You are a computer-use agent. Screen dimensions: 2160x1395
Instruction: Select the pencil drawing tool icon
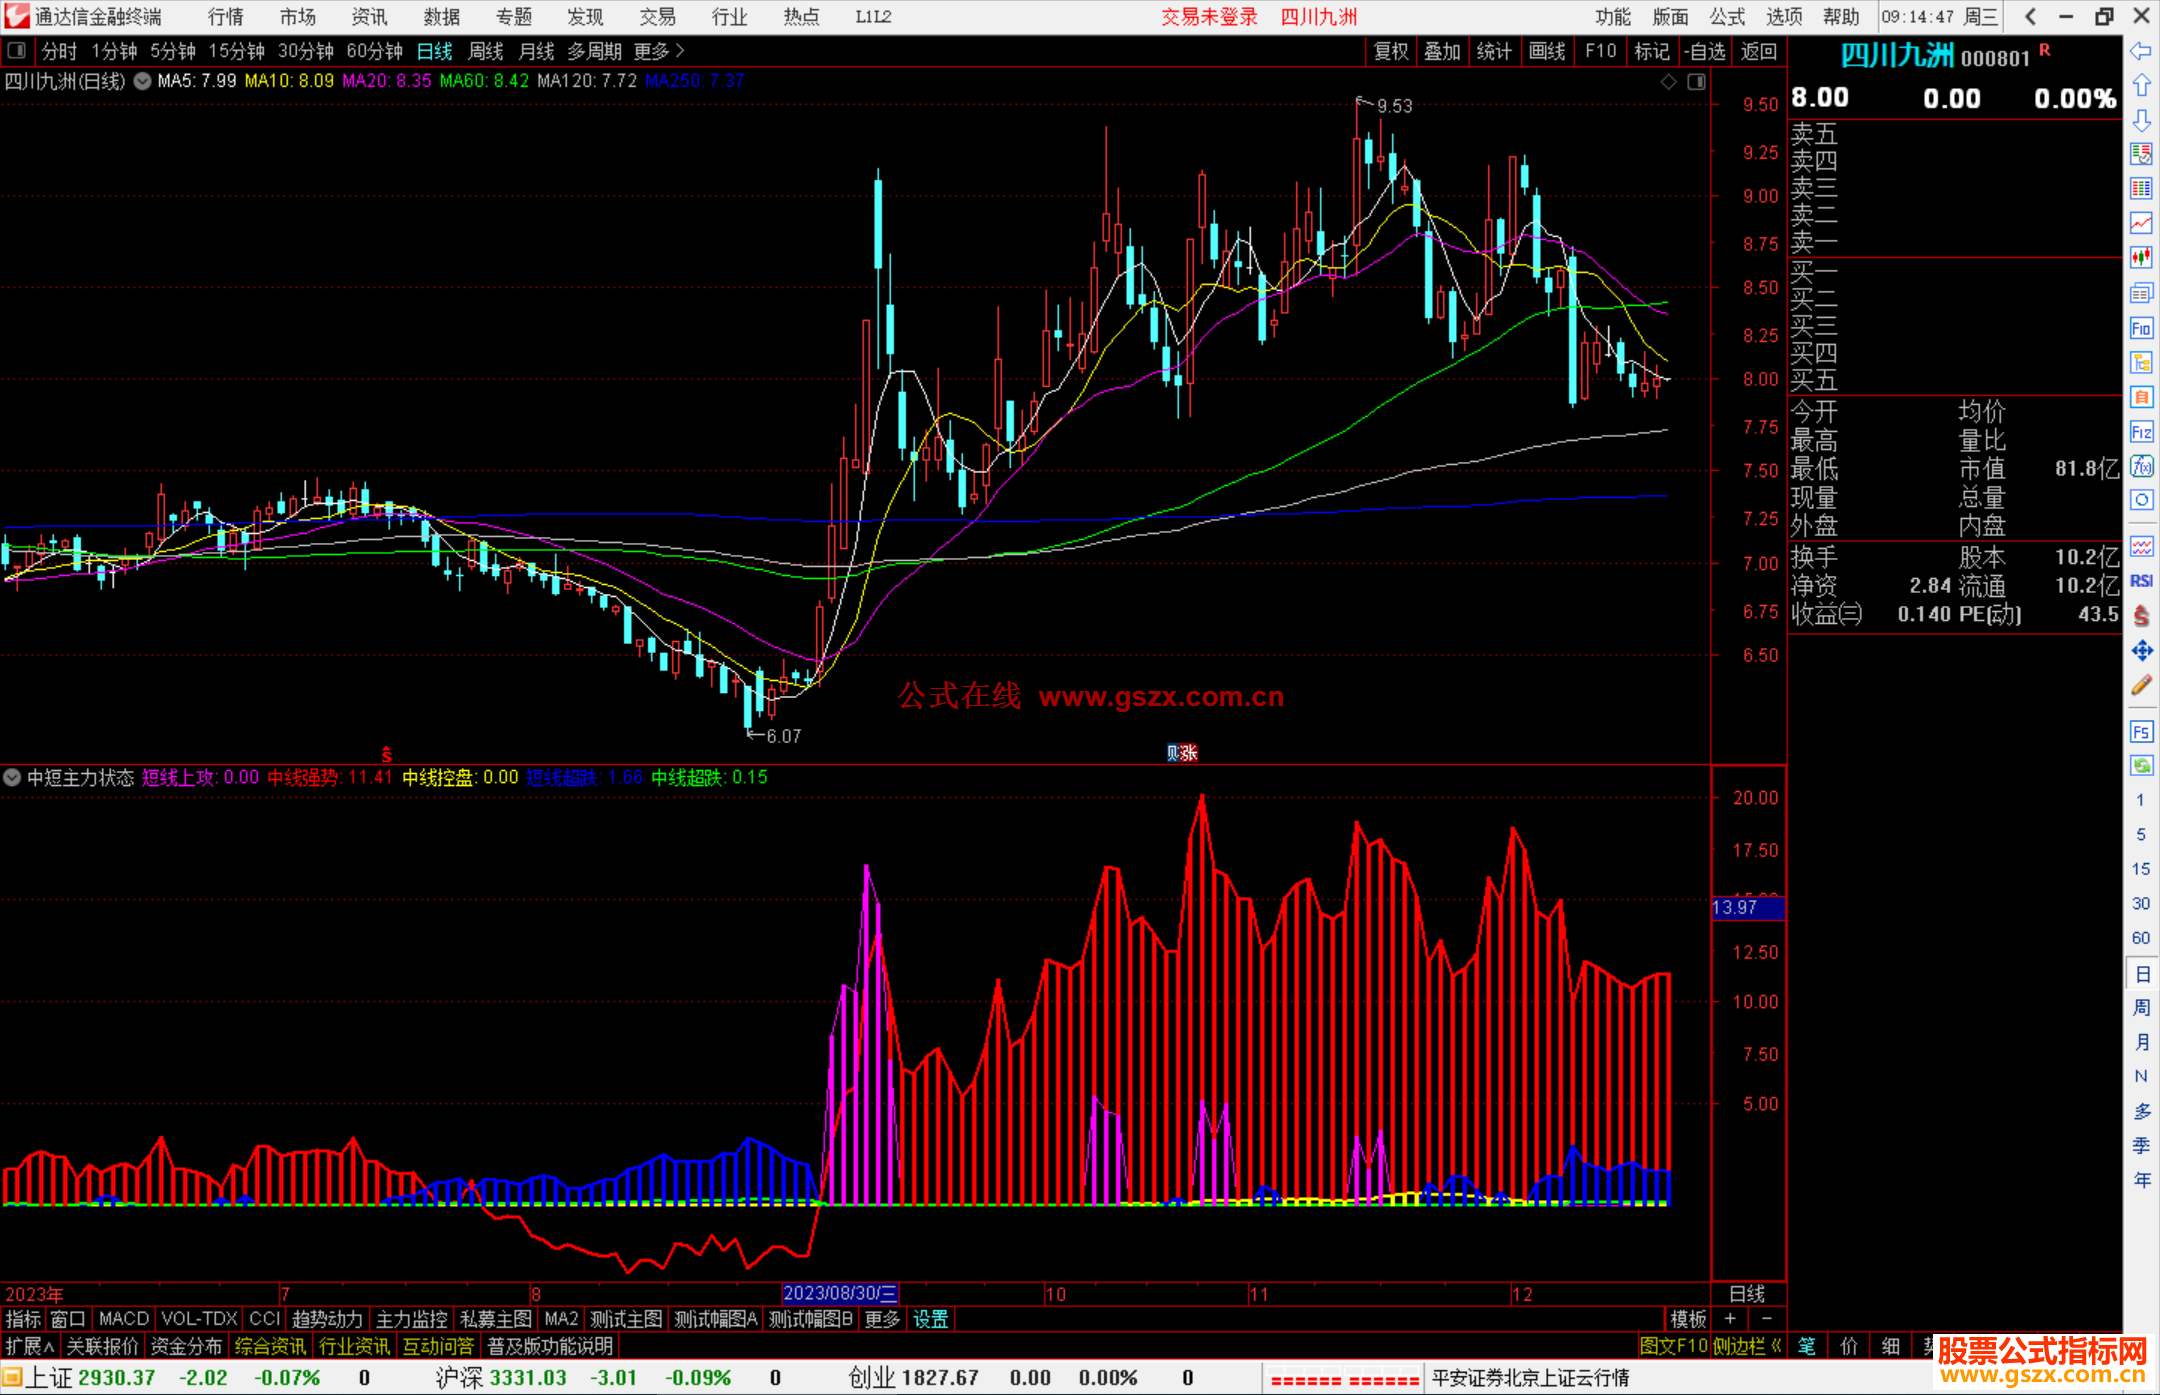2141,685
